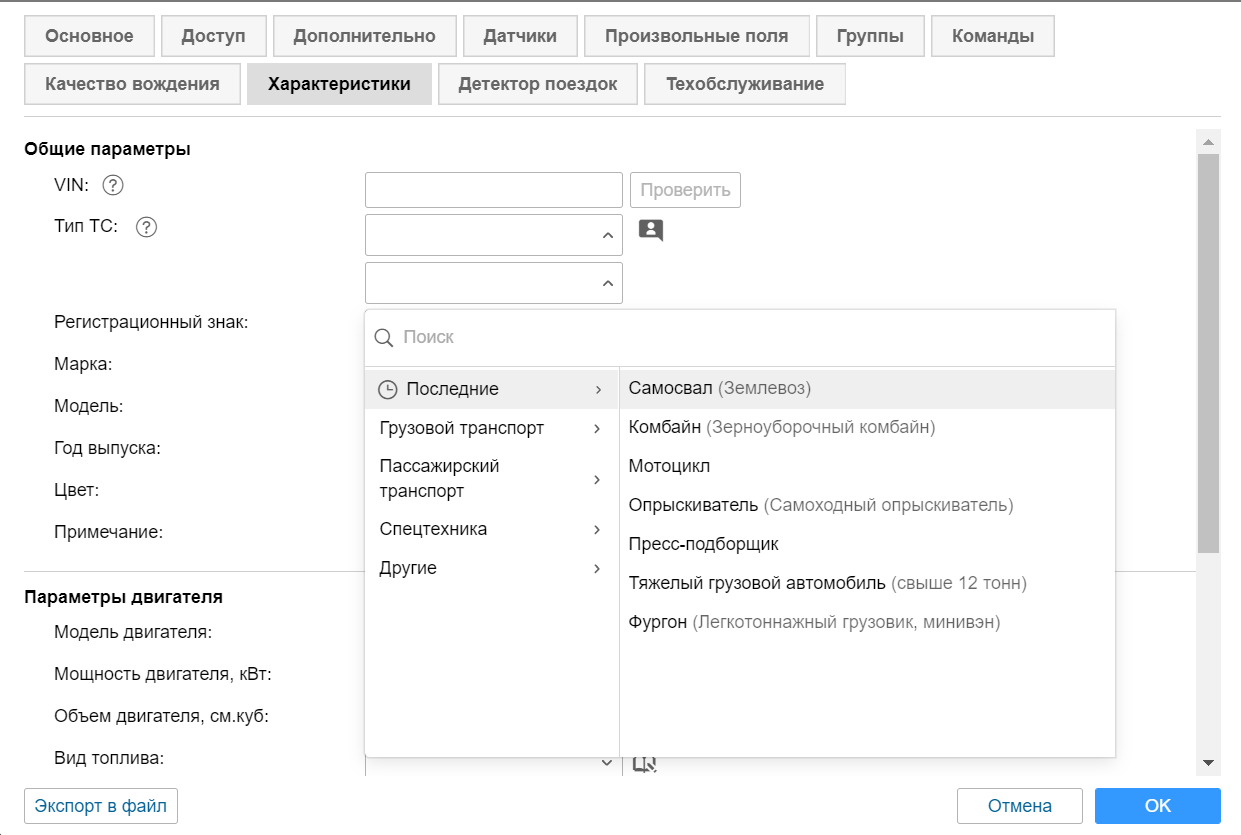Click the magnifier icon in search field

click(383, 338)
